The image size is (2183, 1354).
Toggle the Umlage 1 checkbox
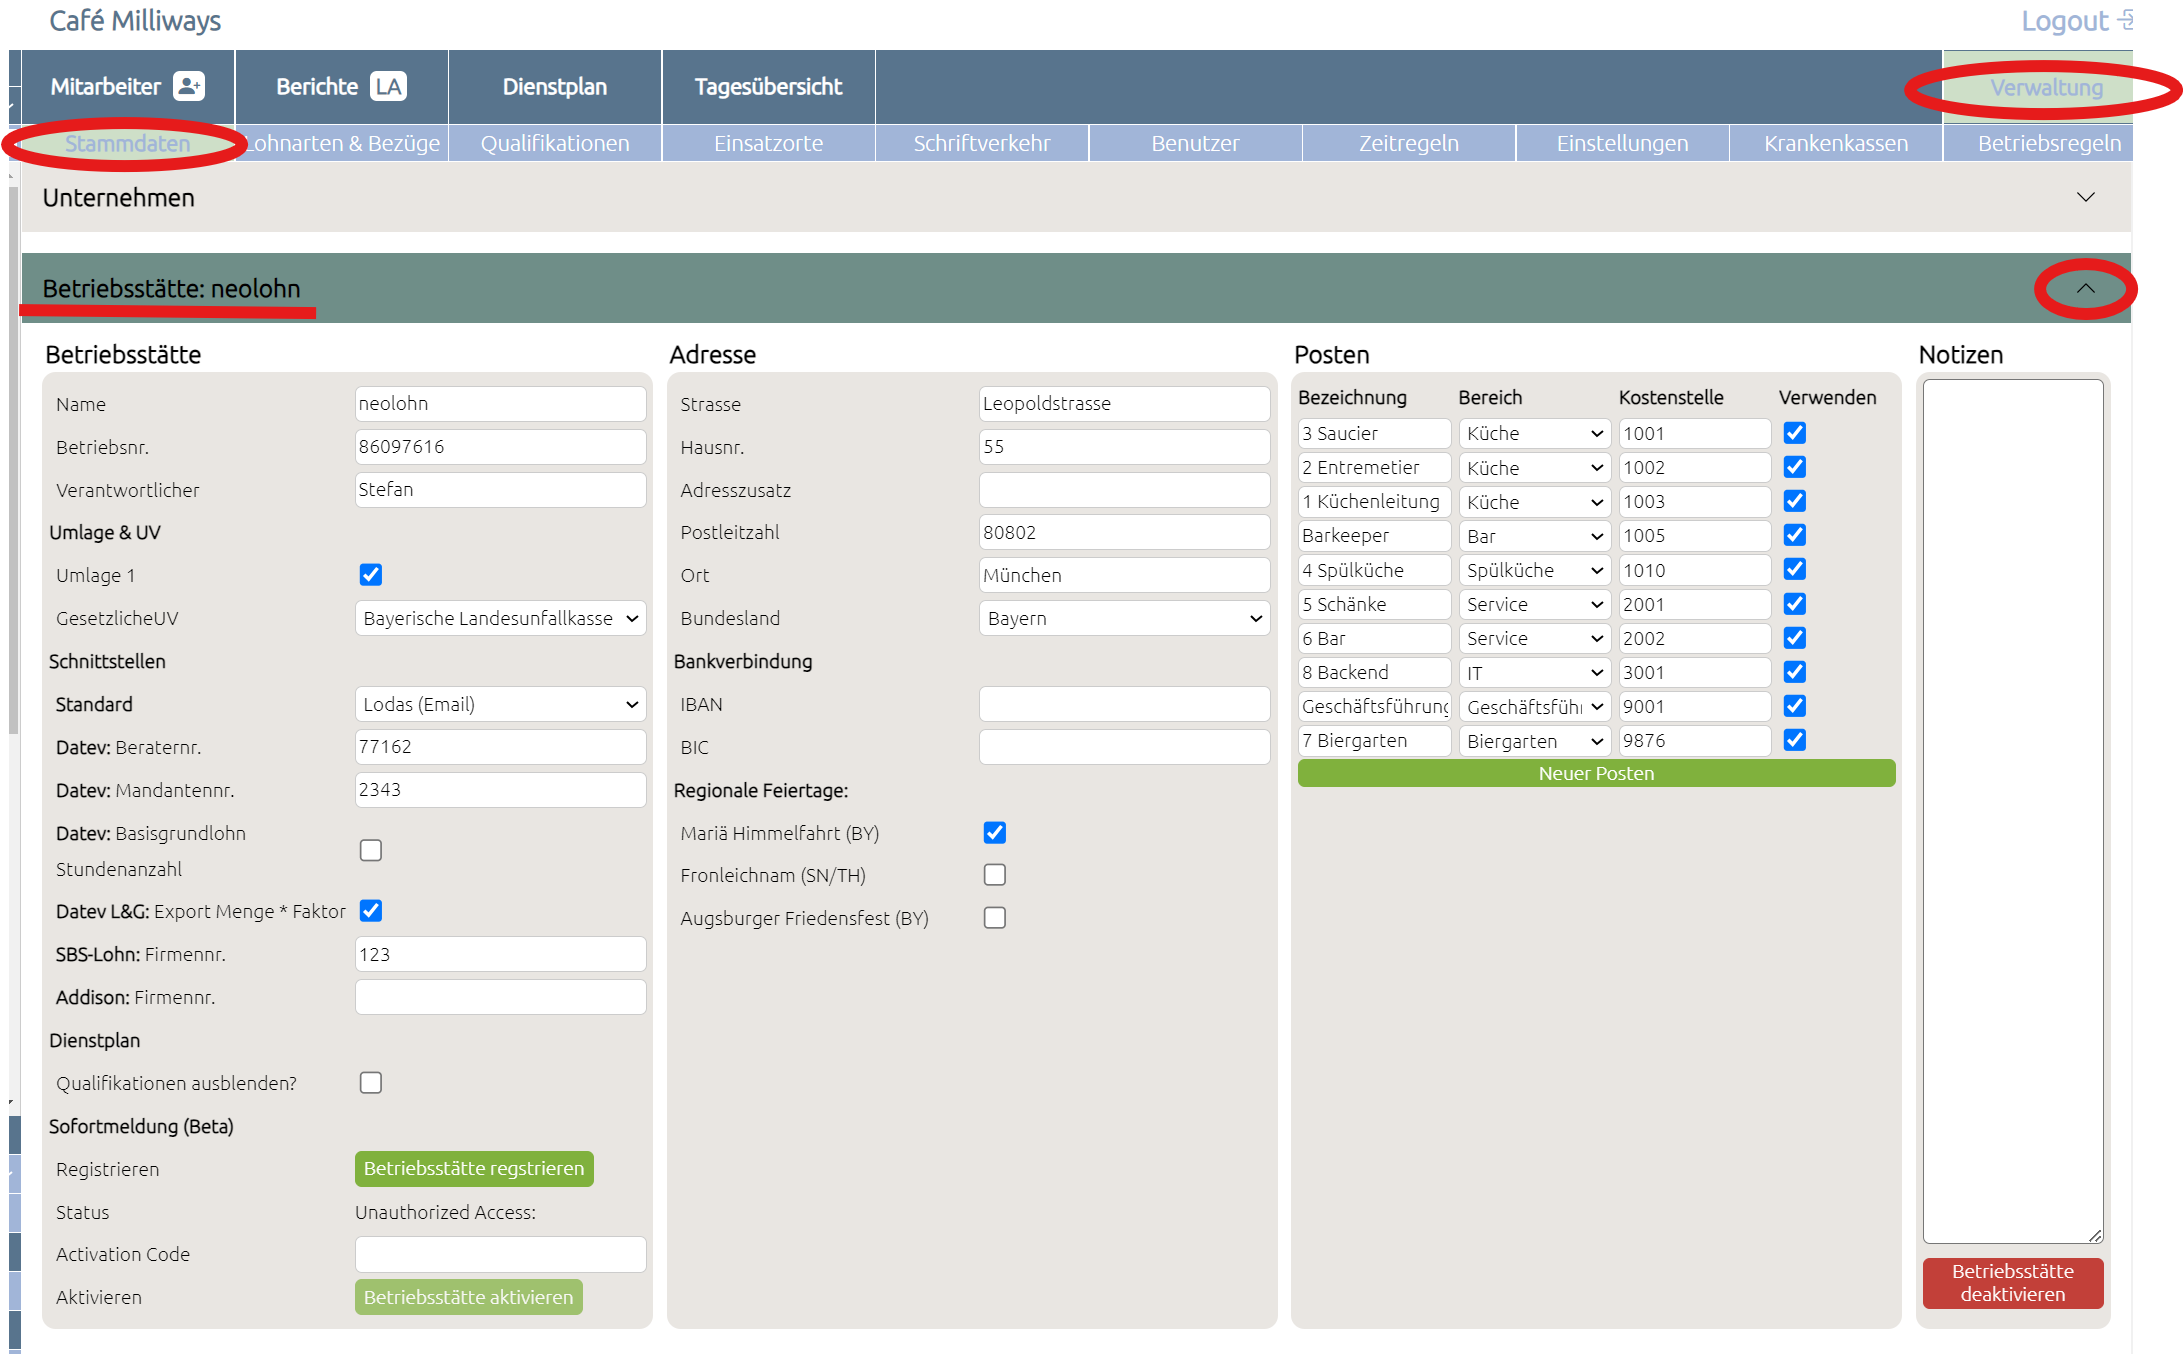(x=371, y=575)
